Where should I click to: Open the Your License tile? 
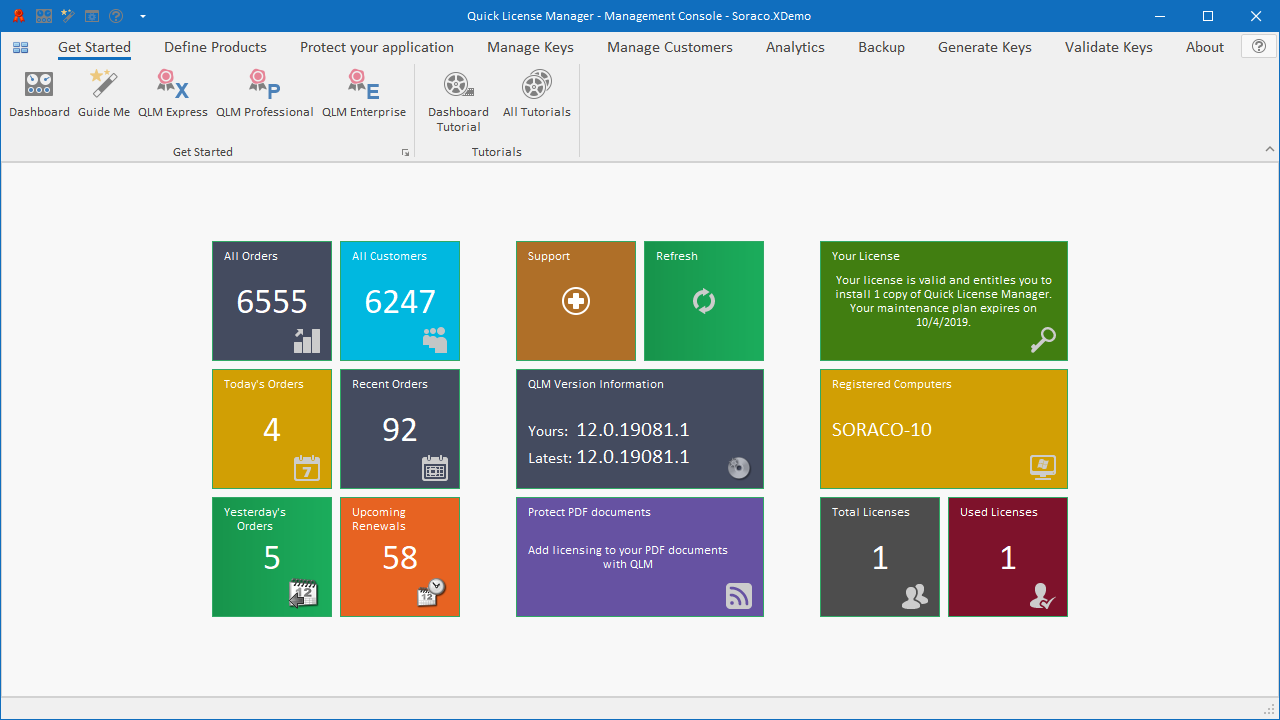[x=944, y=301]
